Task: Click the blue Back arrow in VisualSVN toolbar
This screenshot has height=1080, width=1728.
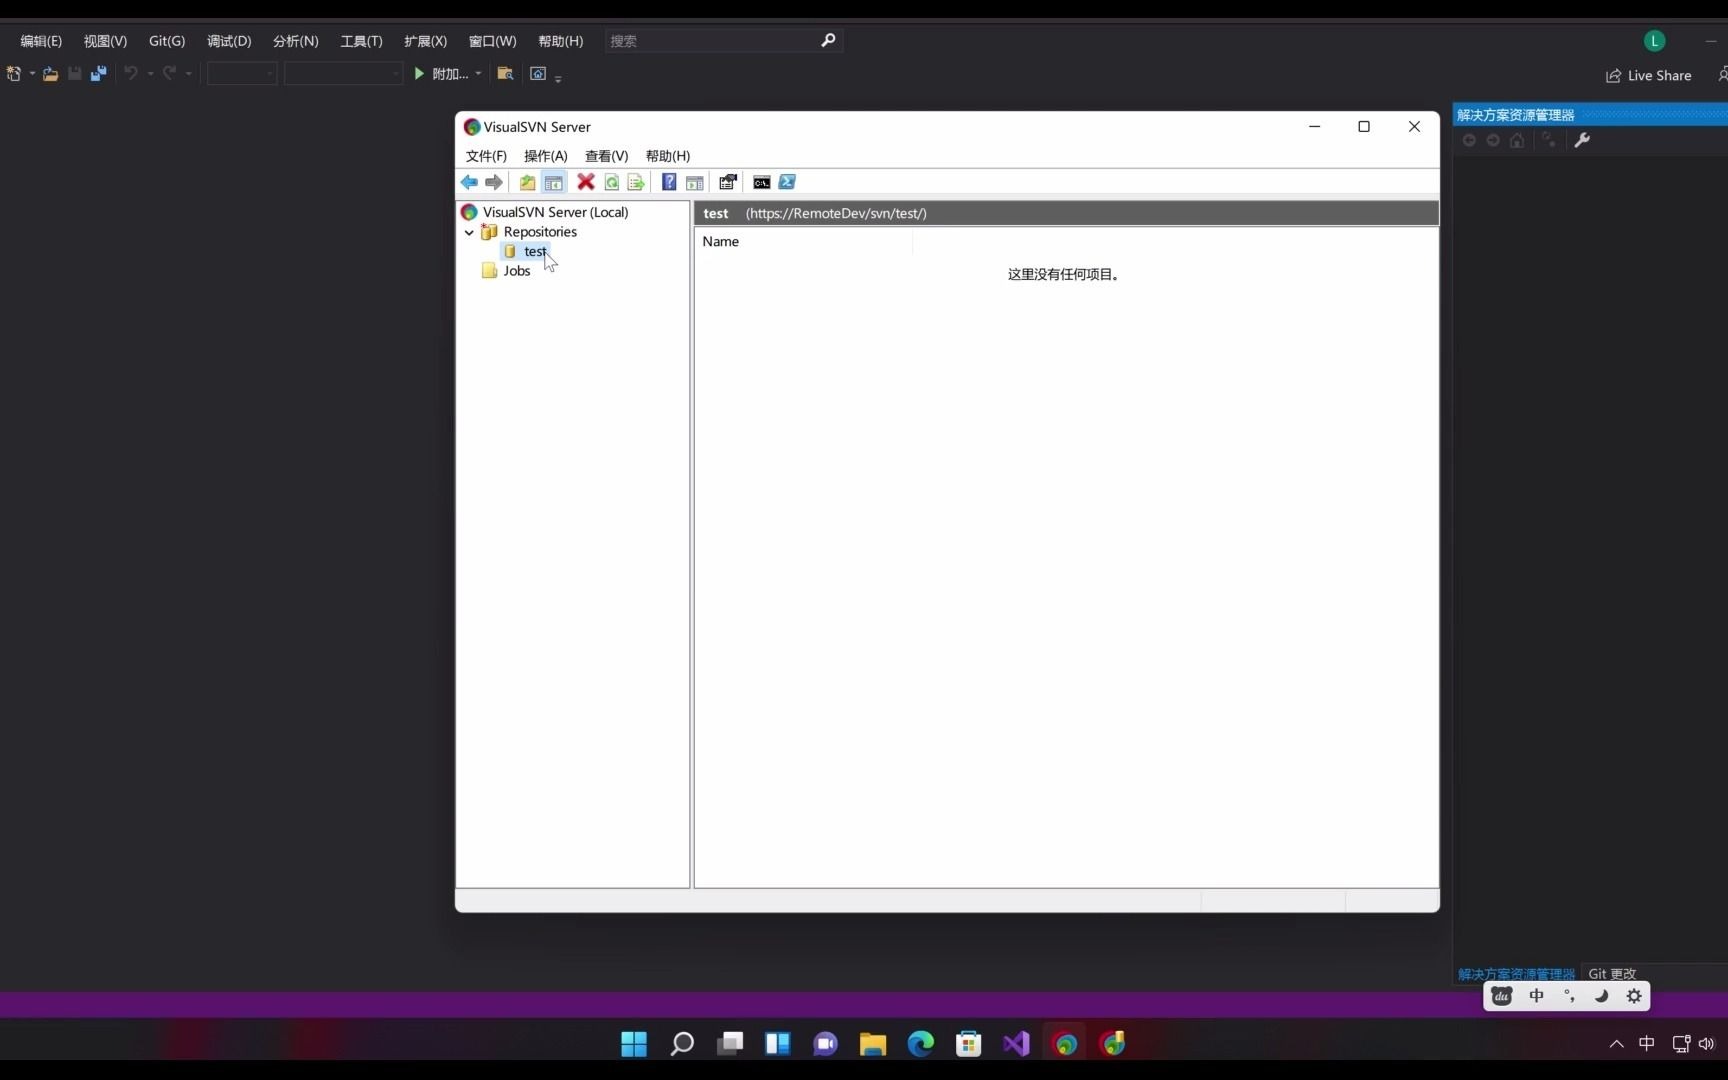Action: pos(469,182)
